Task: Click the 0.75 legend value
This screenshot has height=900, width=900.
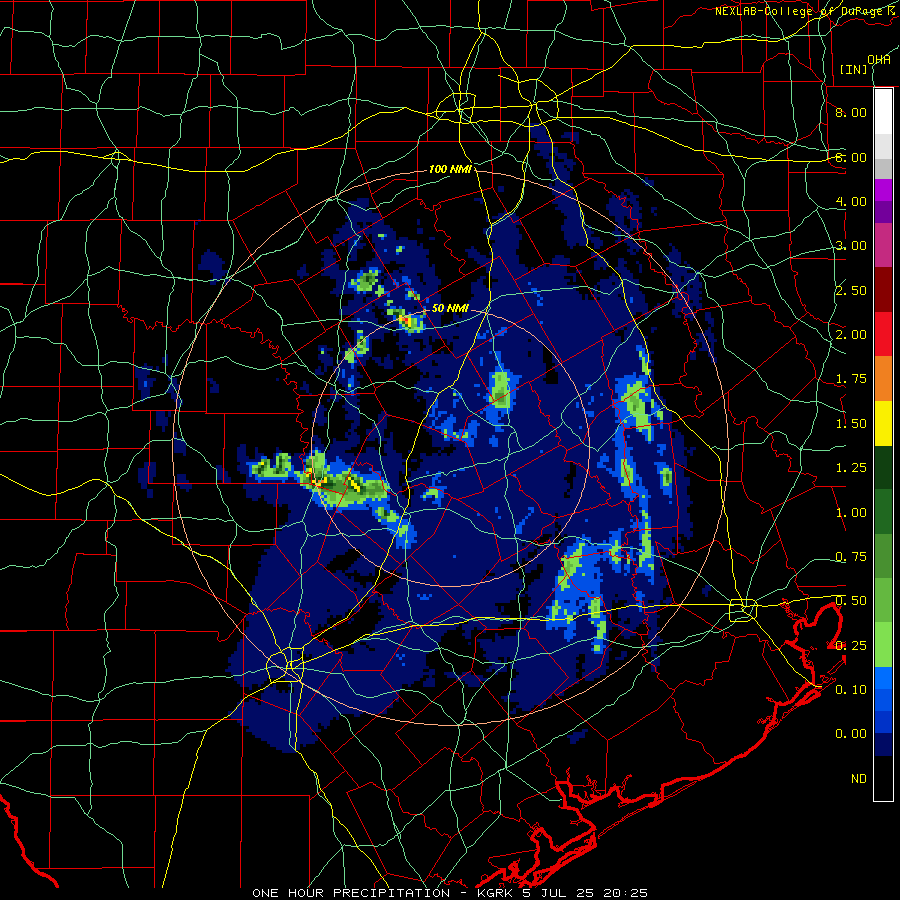Action: pos(851,557)
